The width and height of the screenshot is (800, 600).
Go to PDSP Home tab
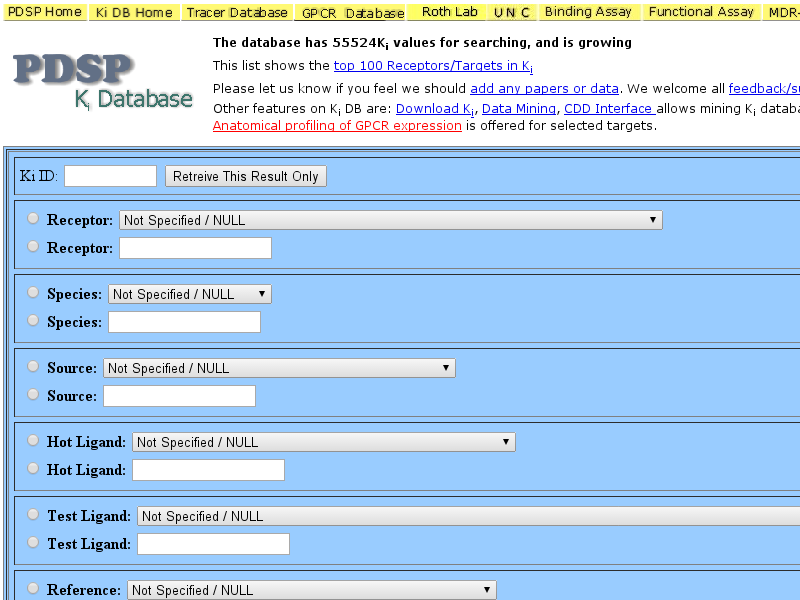pyautogui.click(x=45, y=12)
